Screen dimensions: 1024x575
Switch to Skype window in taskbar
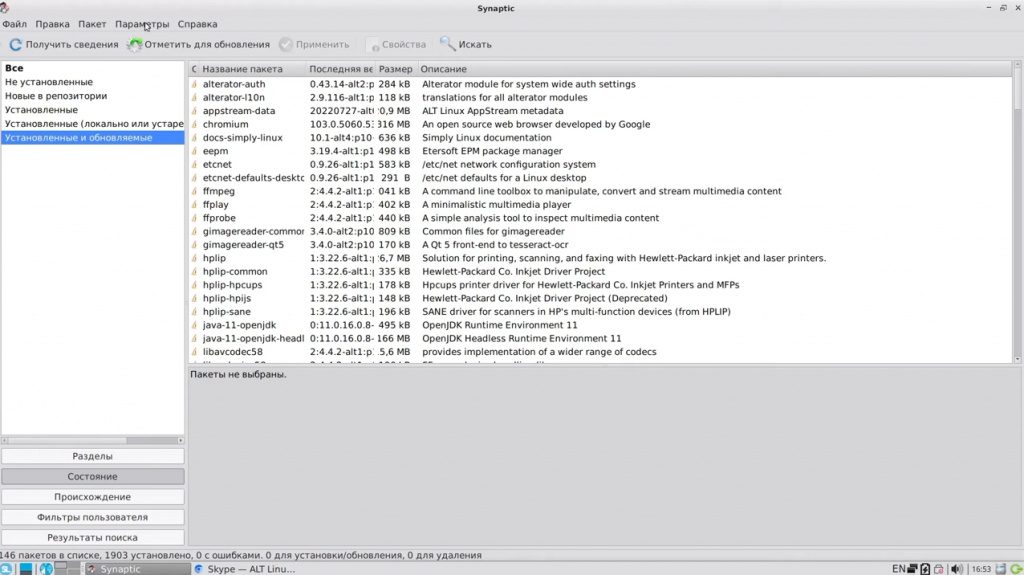[247, 569]
